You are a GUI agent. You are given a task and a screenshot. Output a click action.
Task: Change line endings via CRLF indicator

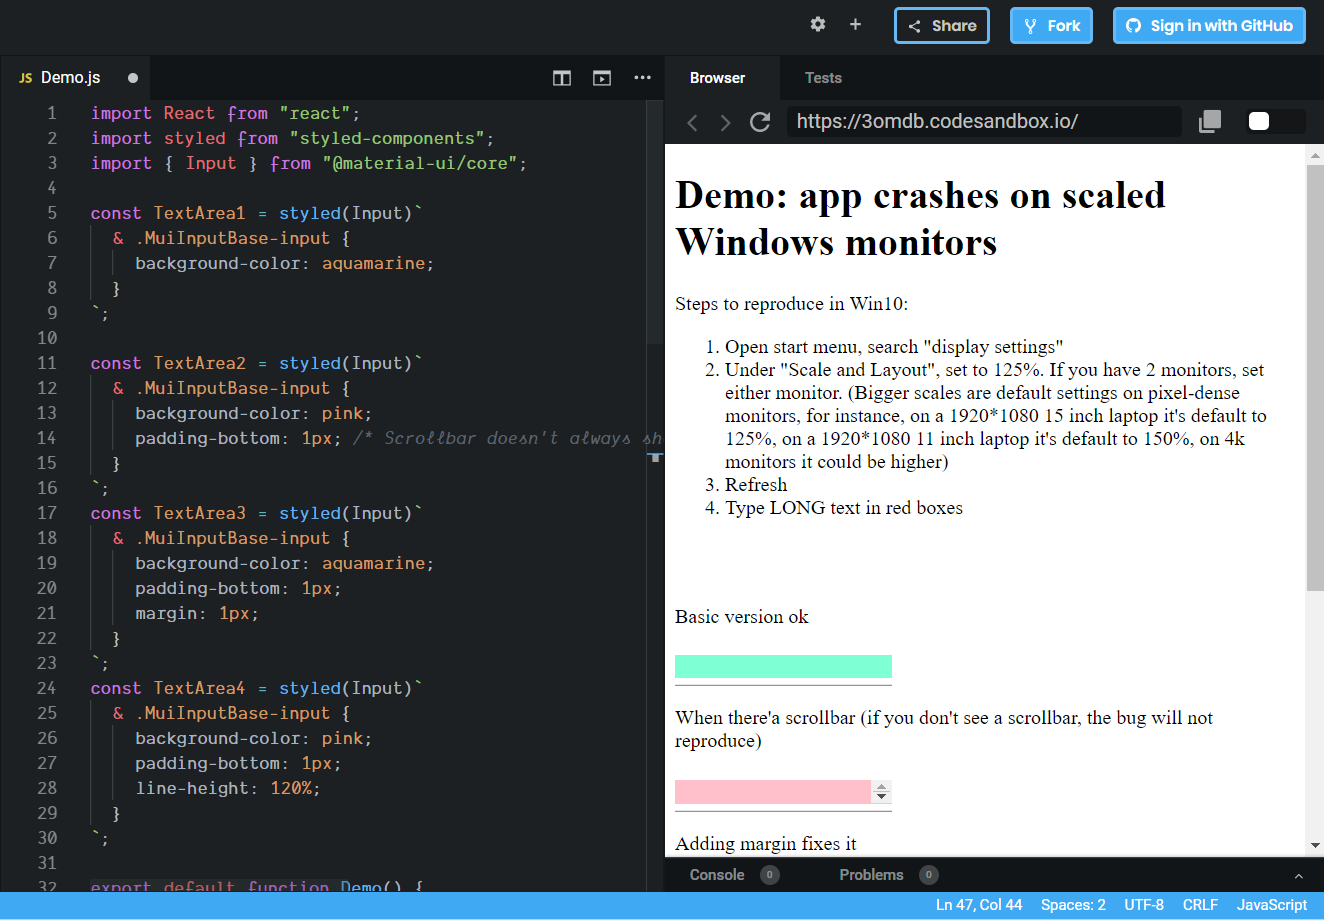1200,904
